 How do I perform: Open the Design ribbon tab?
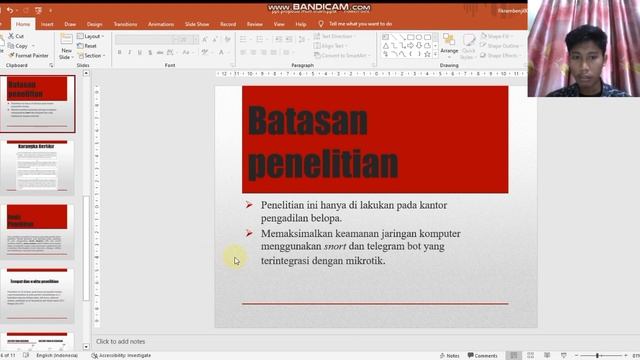point(94,24)
